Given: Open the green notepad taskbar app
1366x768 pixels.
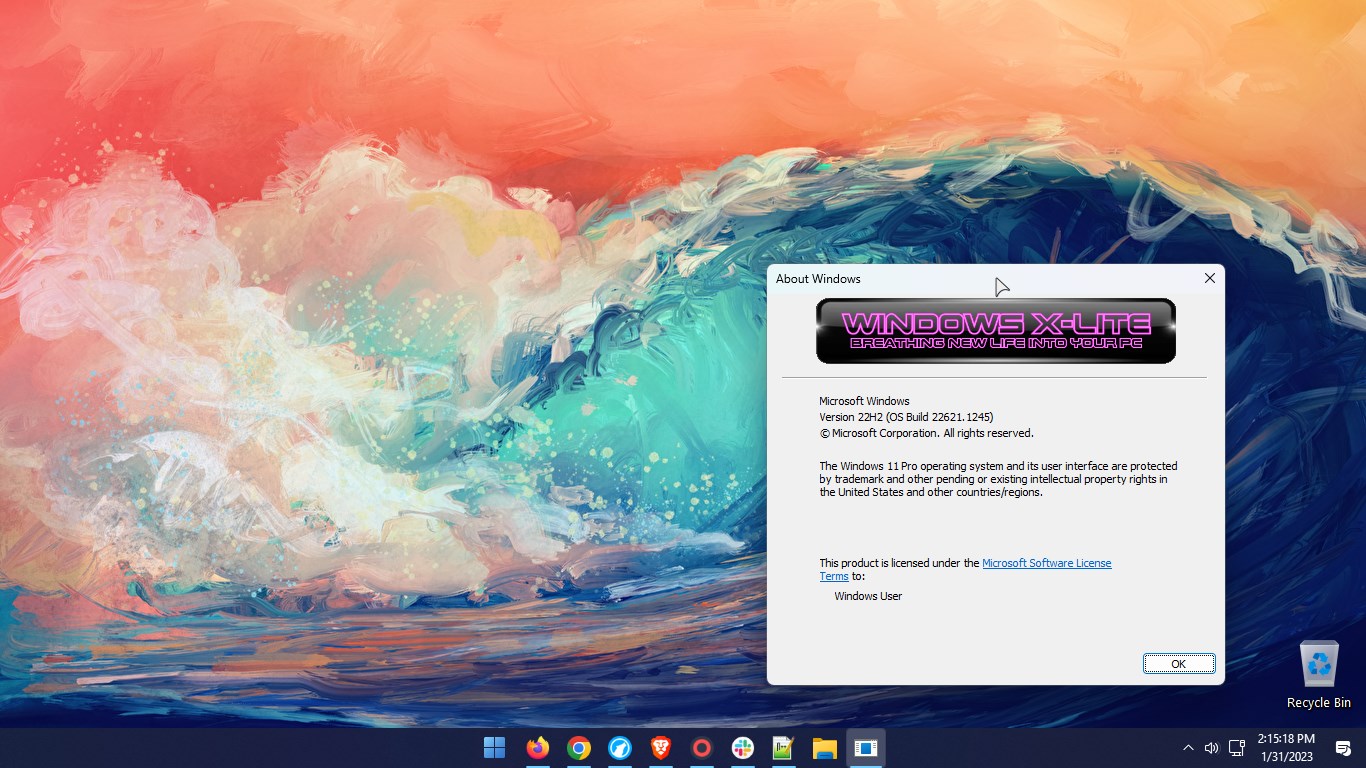Looking at the screenshot, I should pos(783,748).
